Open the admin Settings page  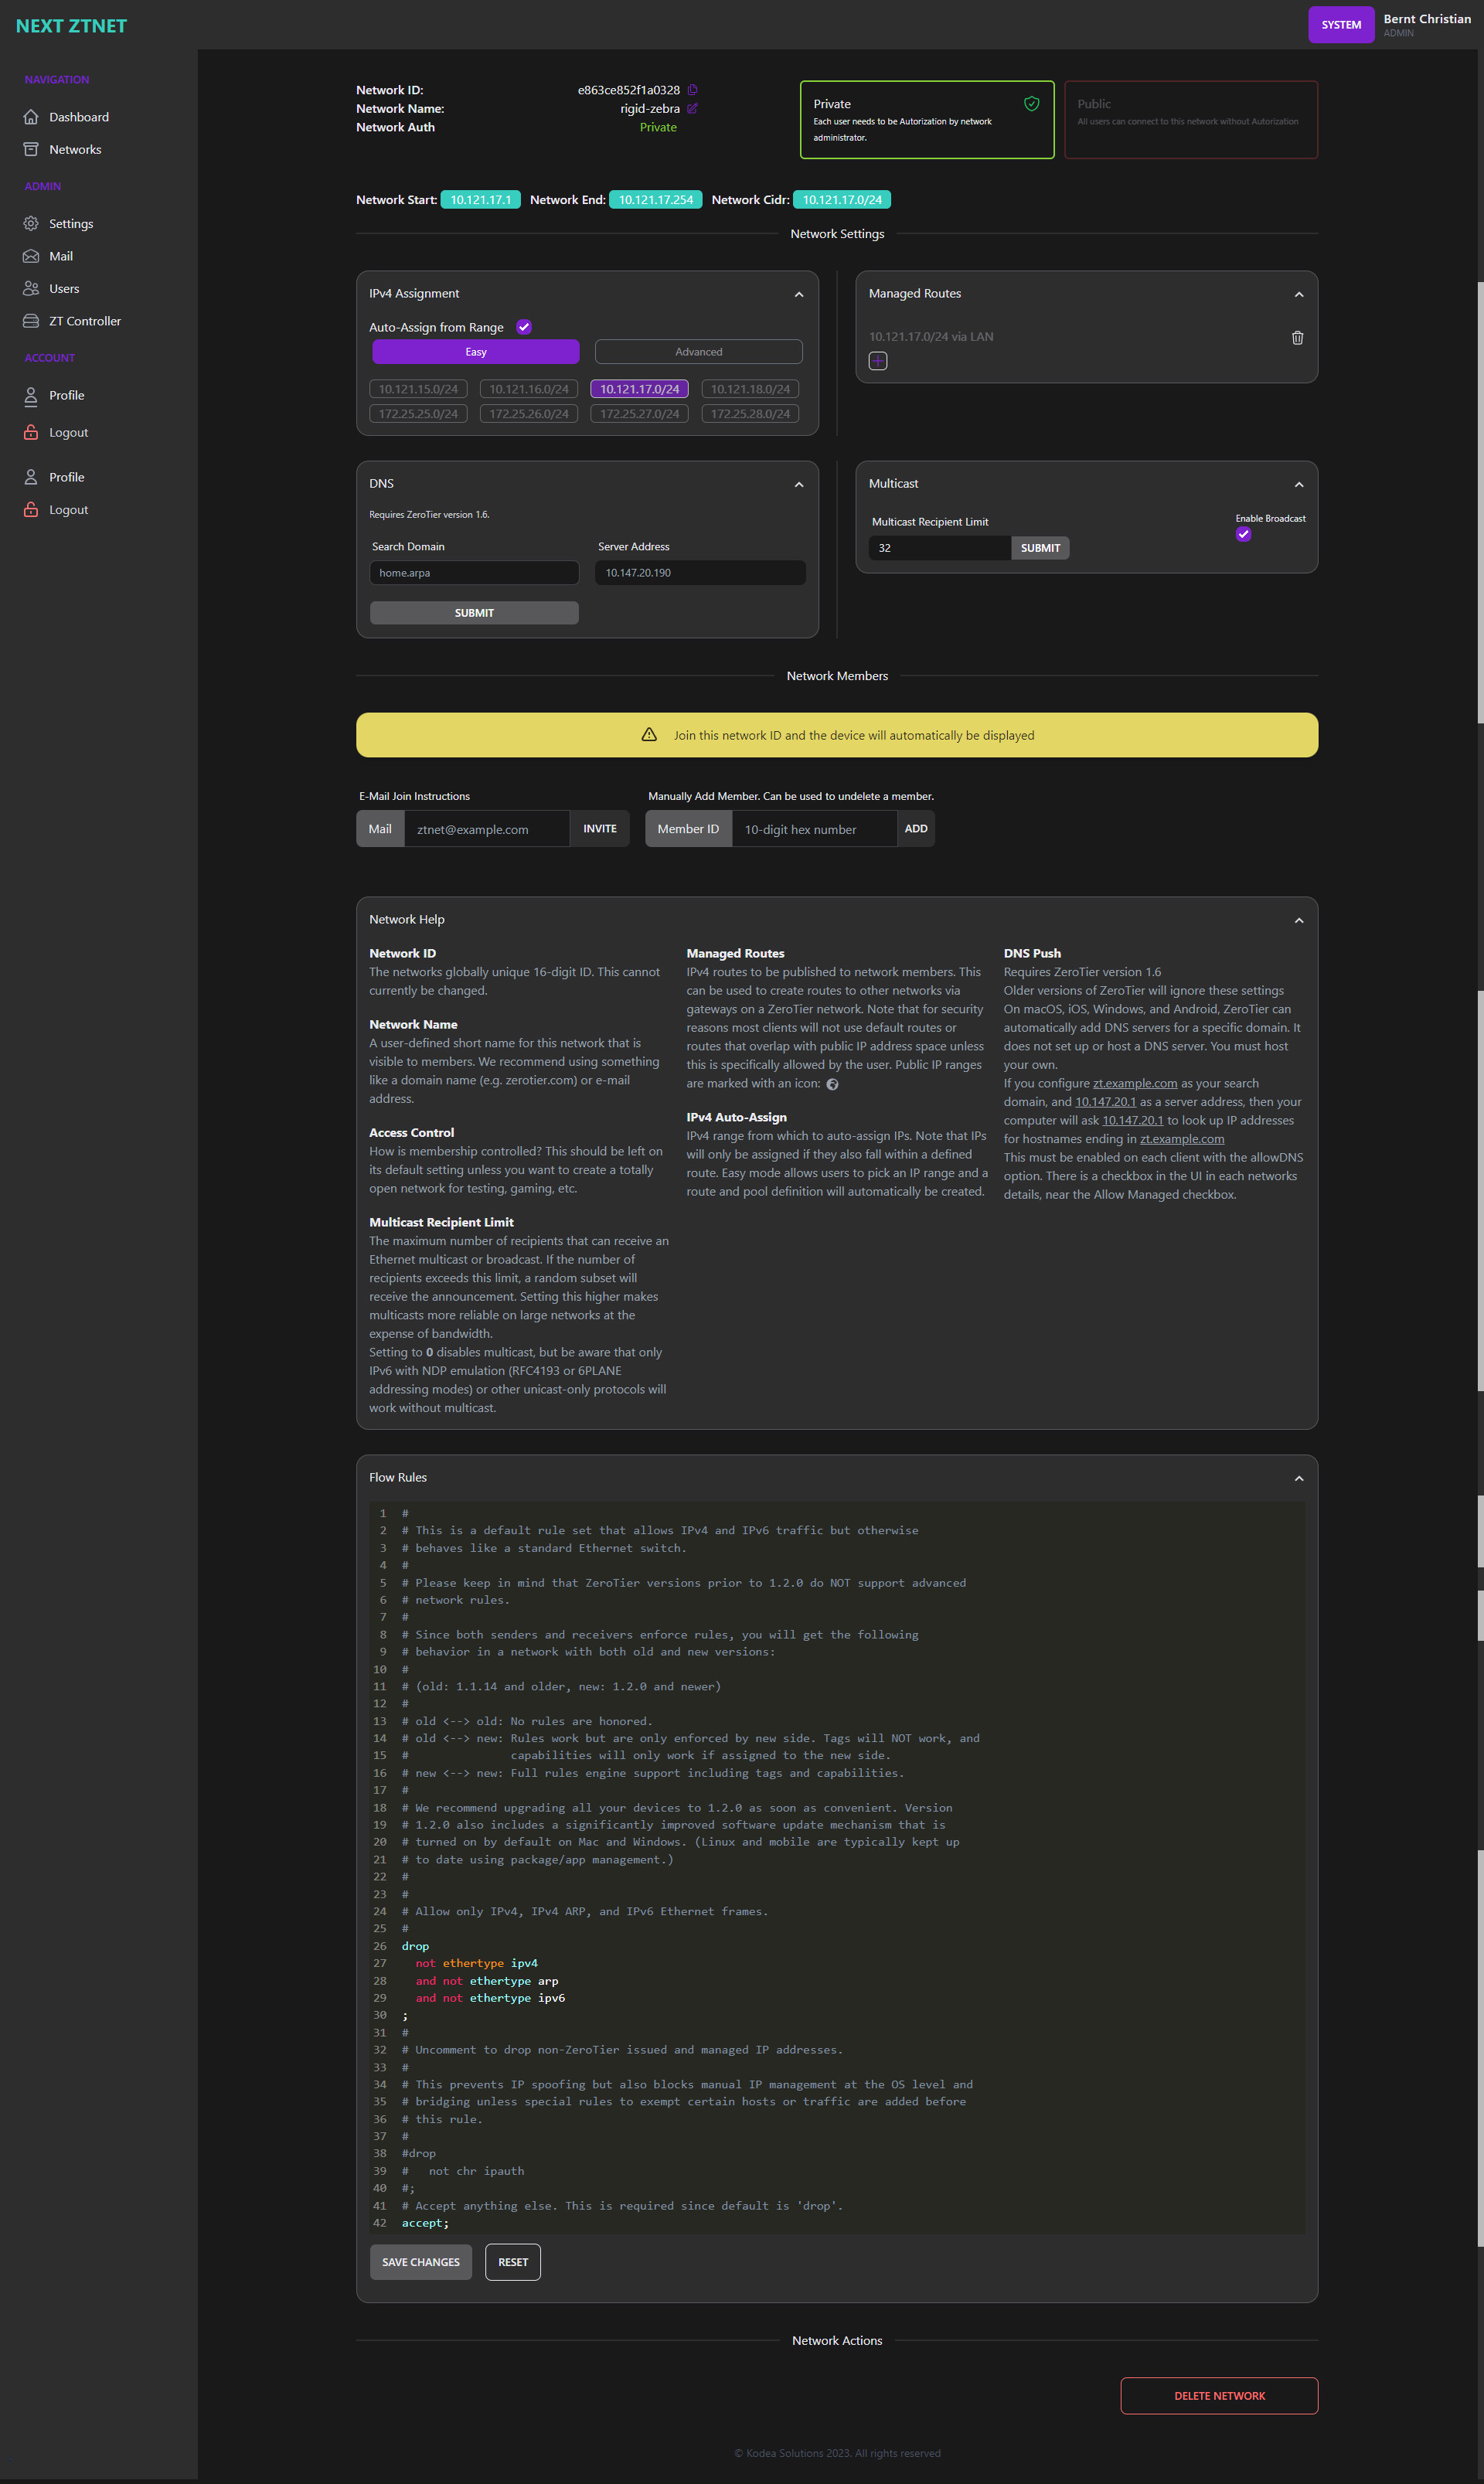click(x=71, y=224)
